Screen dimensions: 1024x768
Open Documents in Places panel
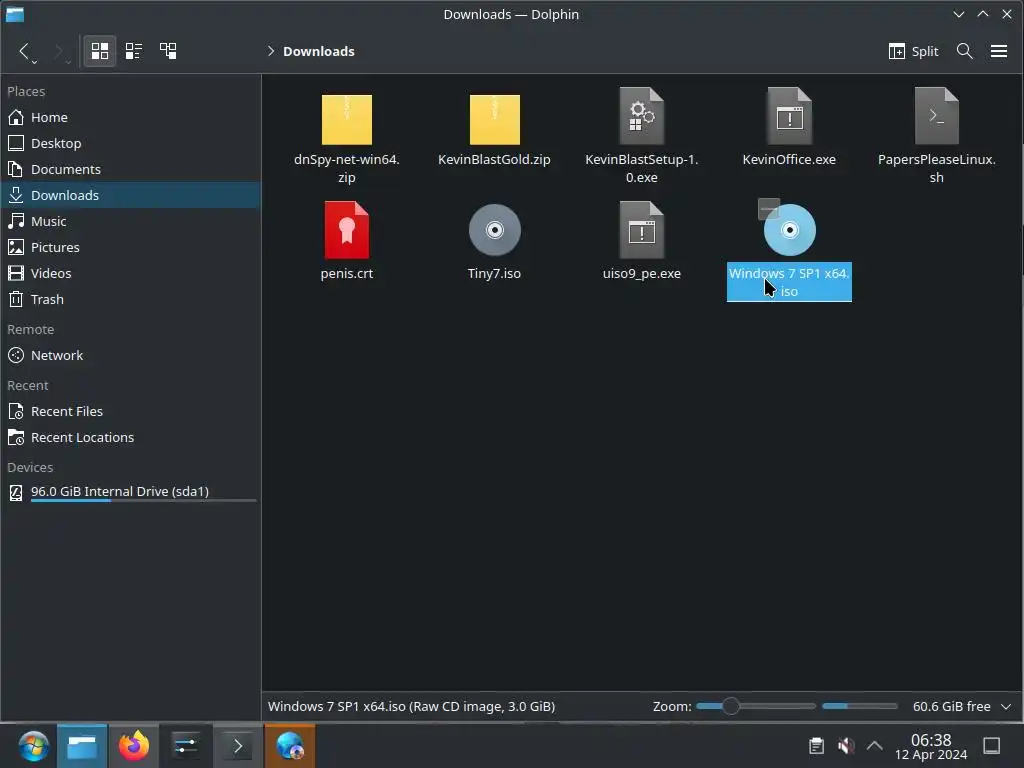(131, 169)
